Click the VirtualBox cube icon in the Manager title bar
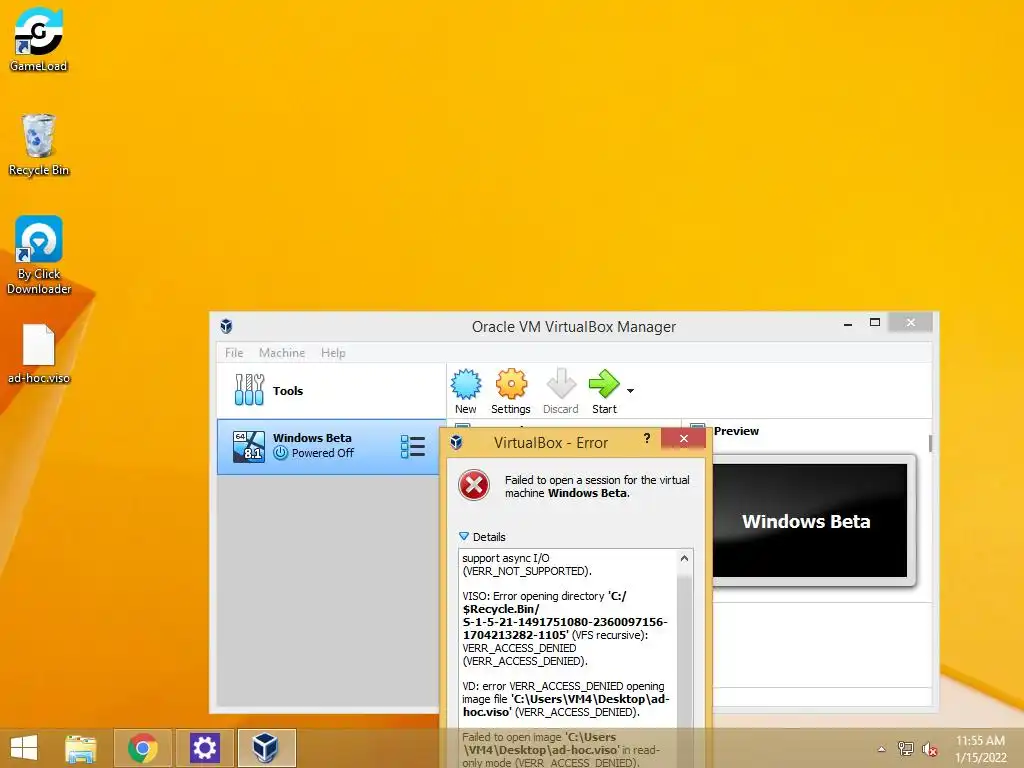 pyautogui.click(x=226, y=326)
